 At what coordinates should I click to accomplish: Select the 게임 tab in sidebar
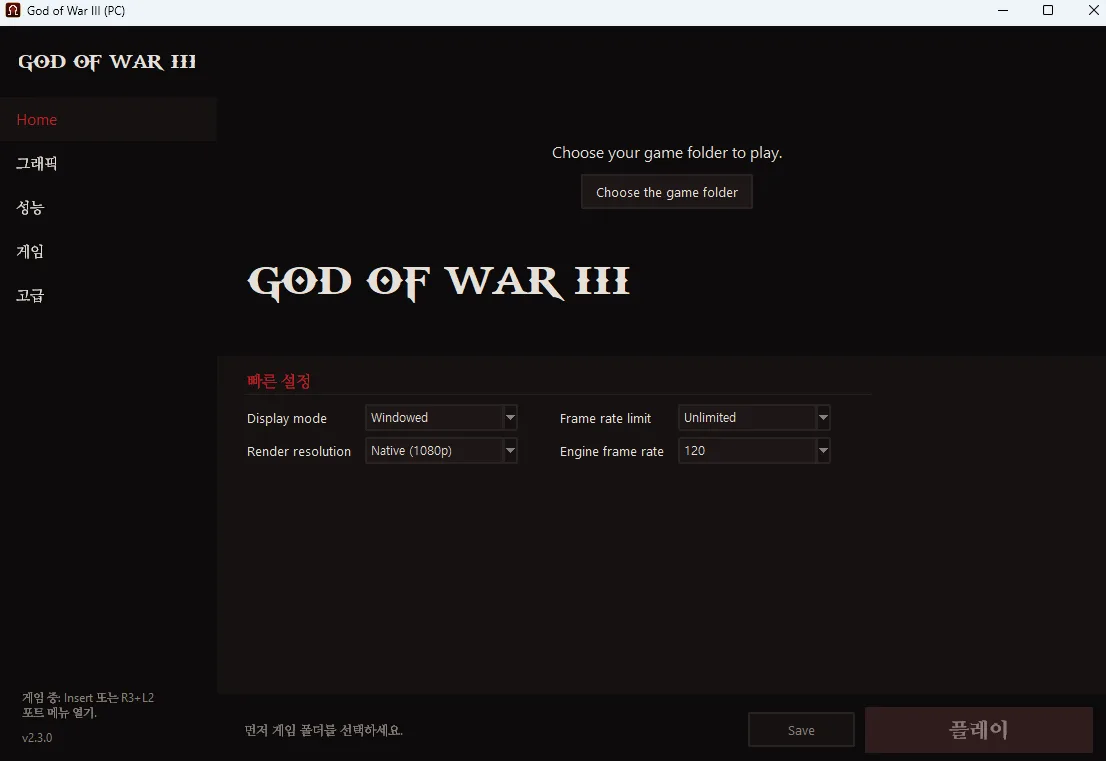(108, 251)
